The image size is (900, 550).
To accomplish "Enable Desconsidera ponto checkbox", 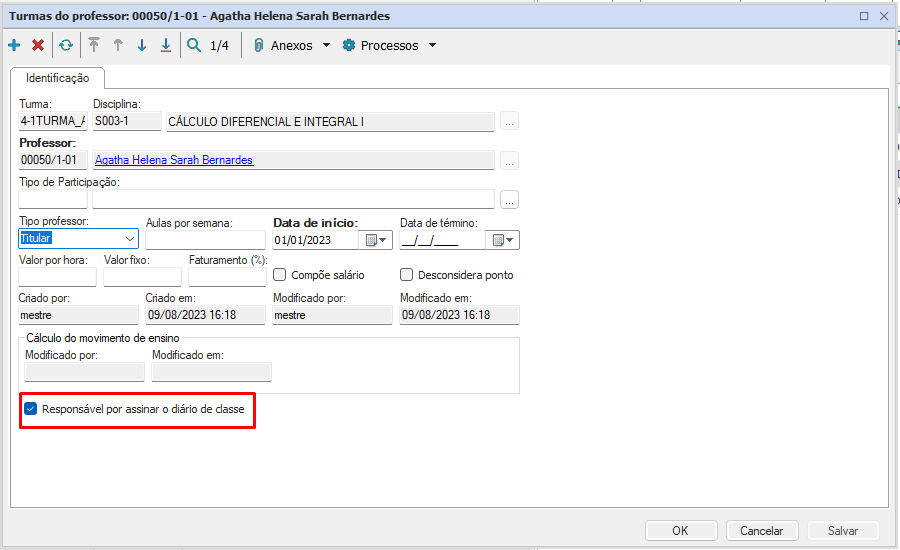I will tap(406, 275).
